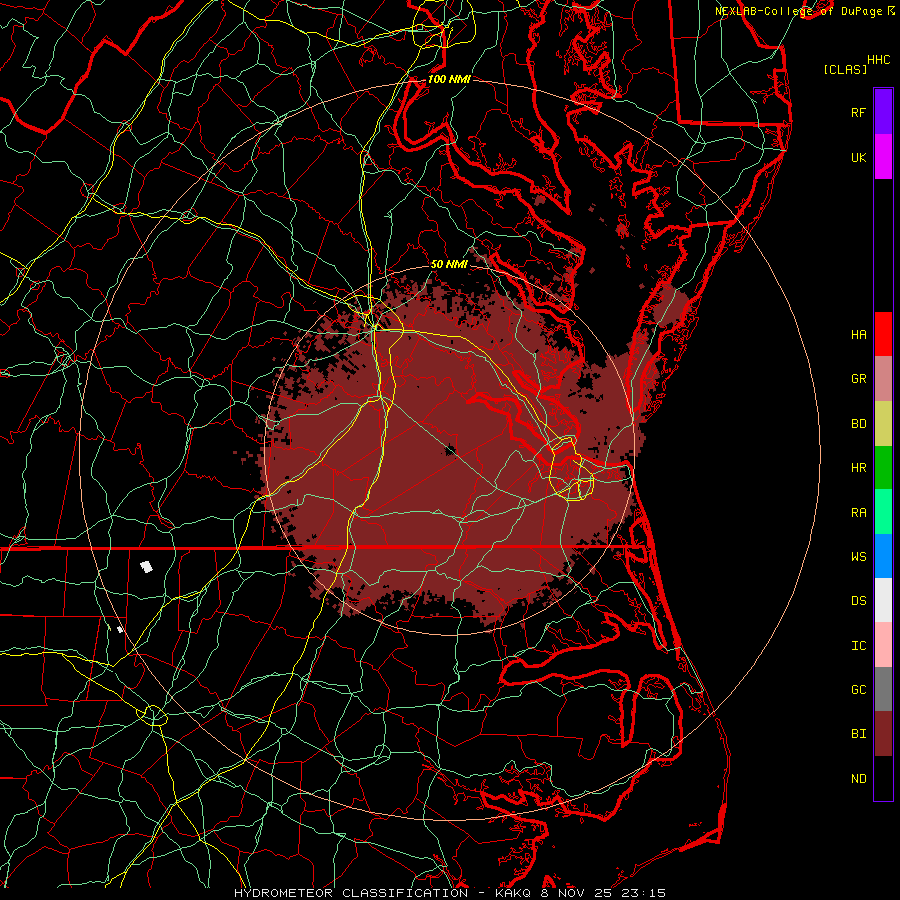Image resolution: width=900 pixels, height=900 pixels.
Task: Click the WS blue legend swatch
Action: [883, 556]
